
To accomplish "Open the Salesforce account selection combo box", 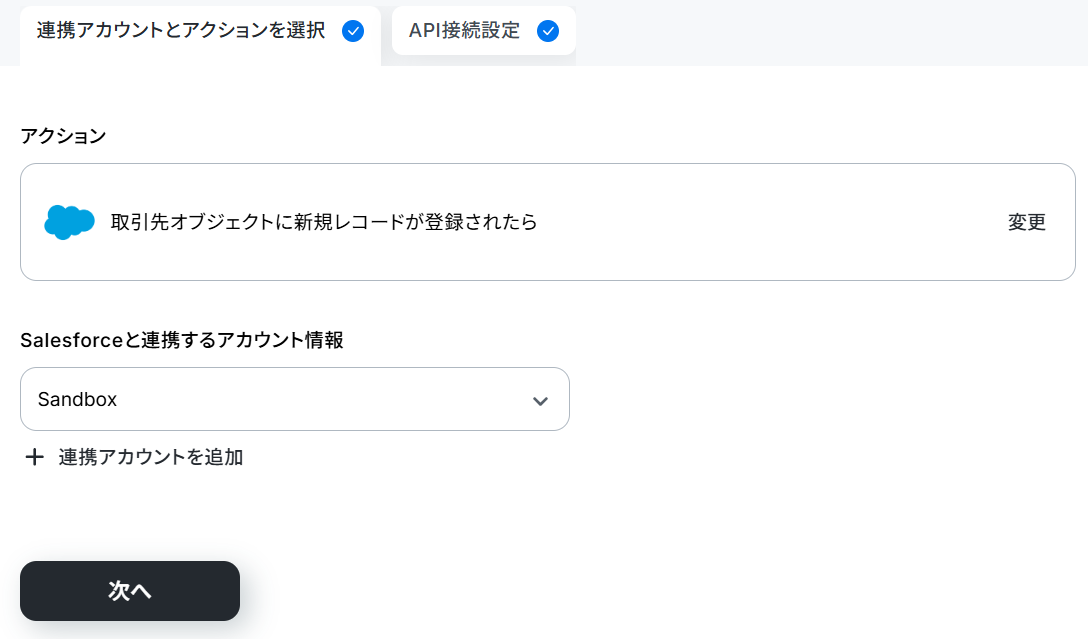I will pos(295,399).
